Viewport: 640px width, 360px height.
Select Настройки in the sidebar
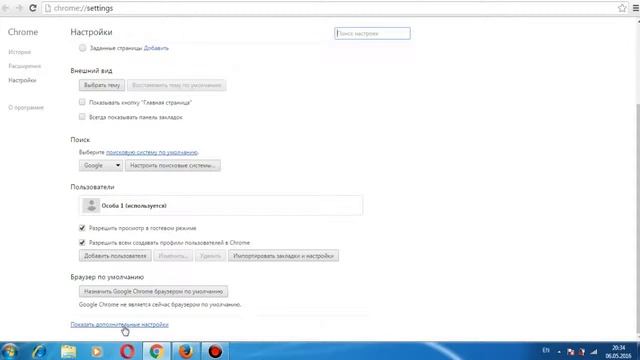tap(22, 80)
